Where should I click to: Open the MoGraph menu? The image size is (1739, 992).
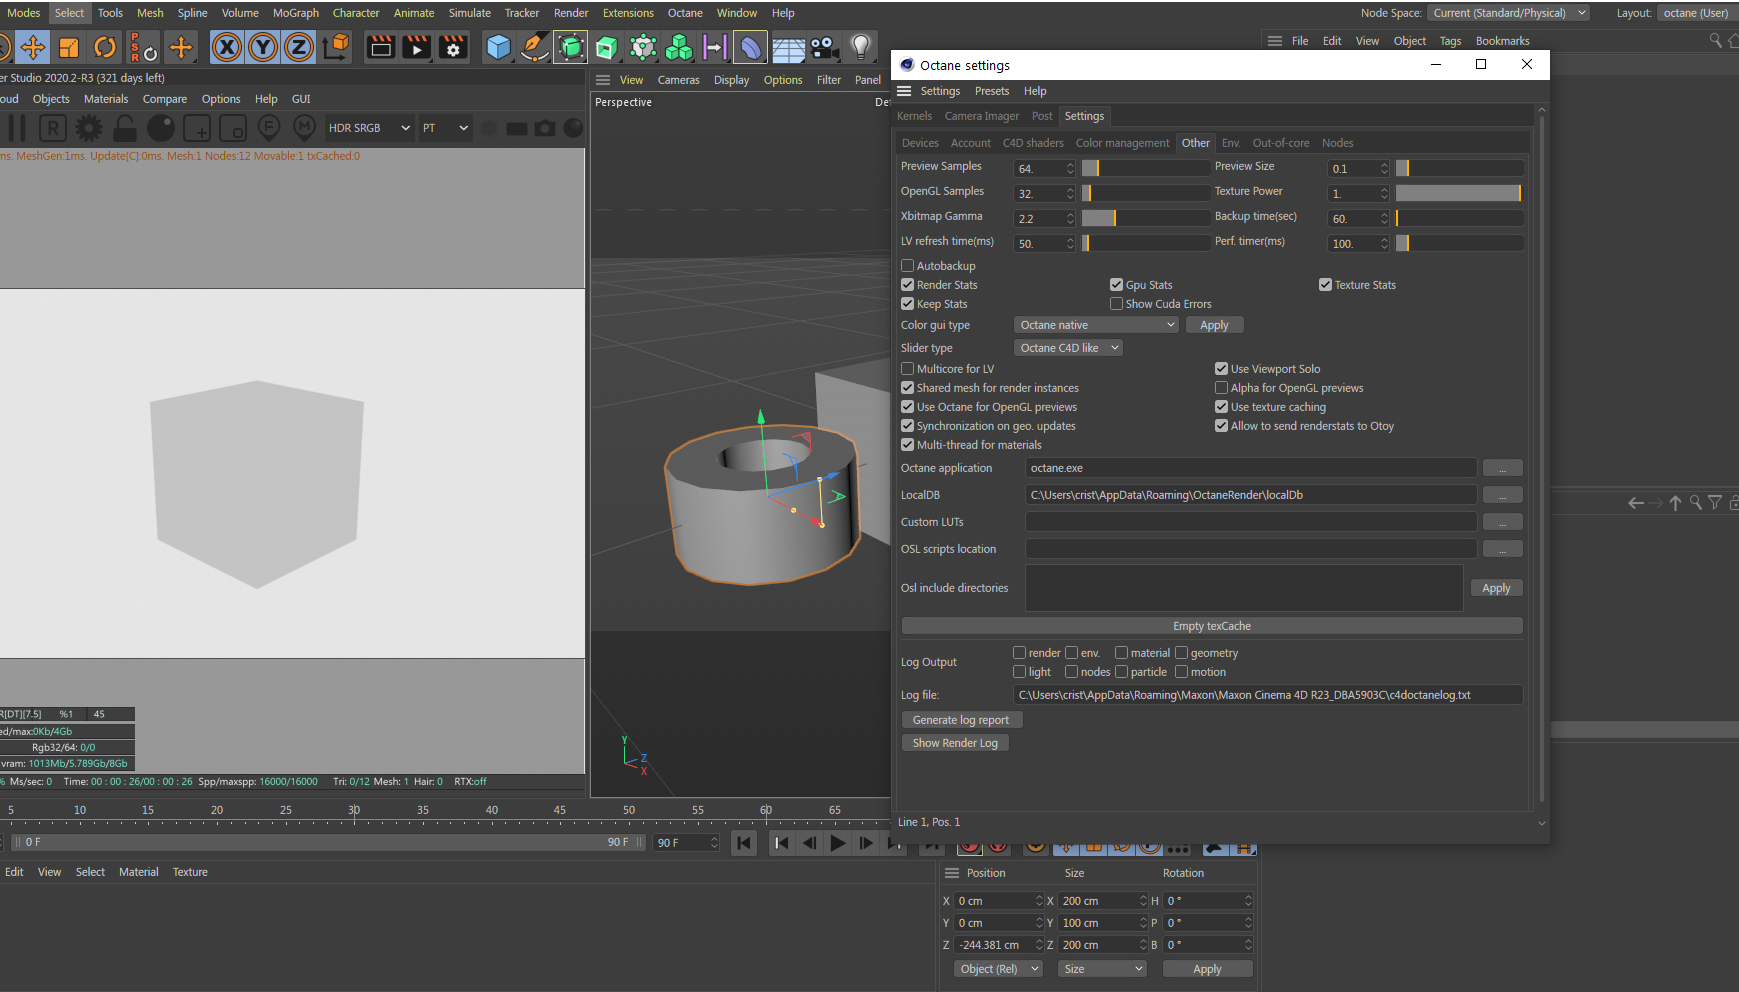(x=295, y=13)
